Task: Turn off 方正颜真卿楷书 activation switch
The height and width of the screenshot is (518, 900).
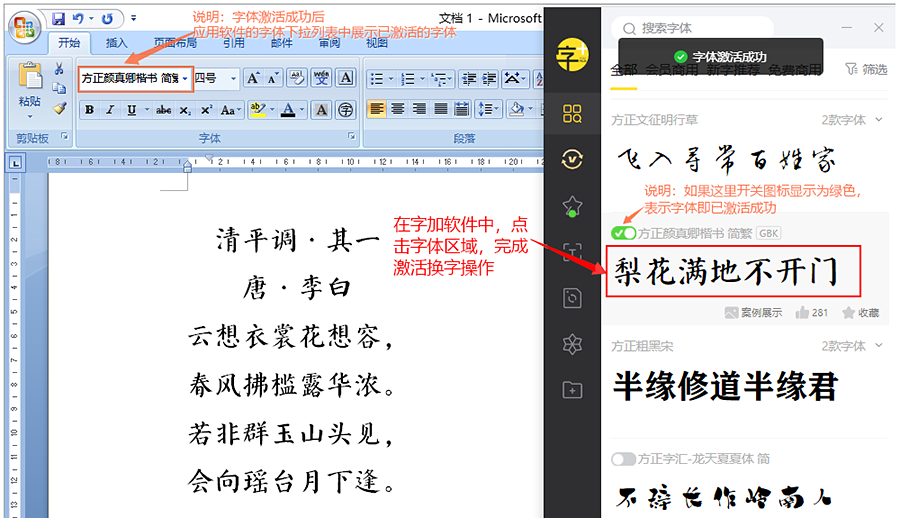Action: 624,233
